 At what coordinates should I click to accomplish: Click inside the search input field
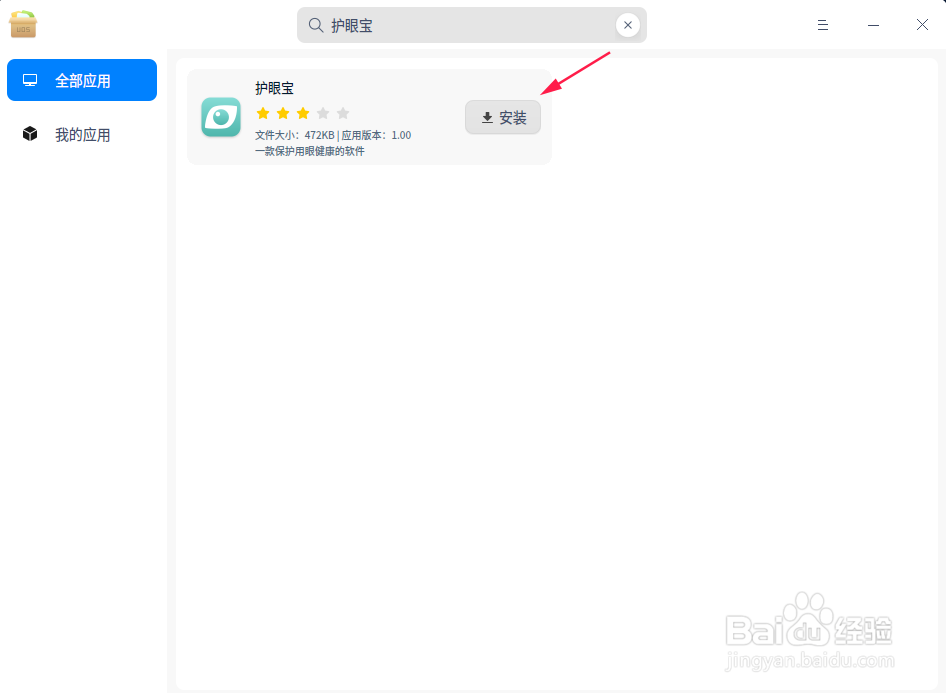pos(450,24)
